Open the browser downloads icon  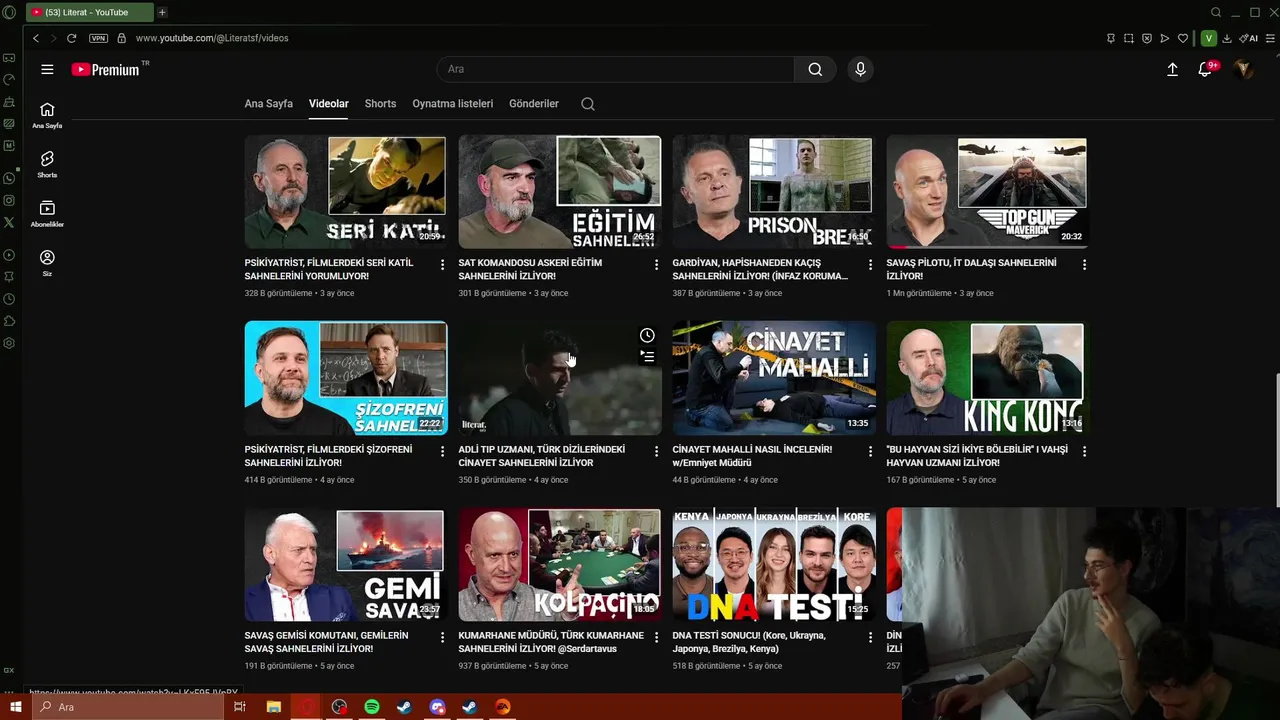point(1227,38)
